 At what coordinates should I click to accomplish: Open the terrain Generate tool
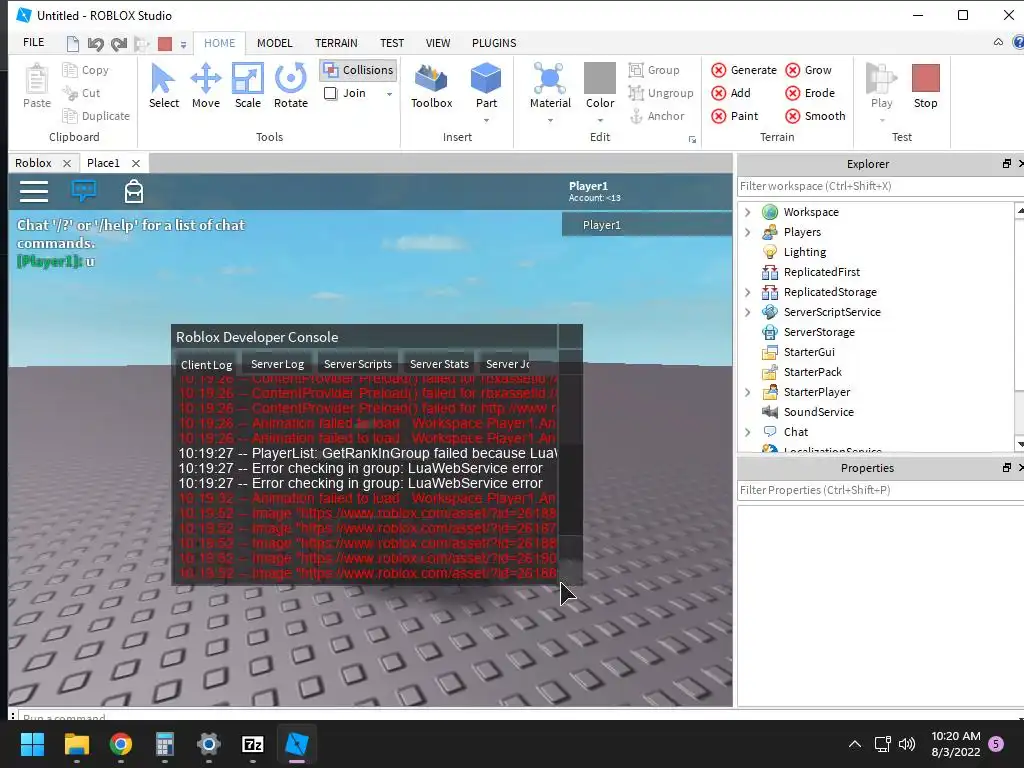coord(744,70)
